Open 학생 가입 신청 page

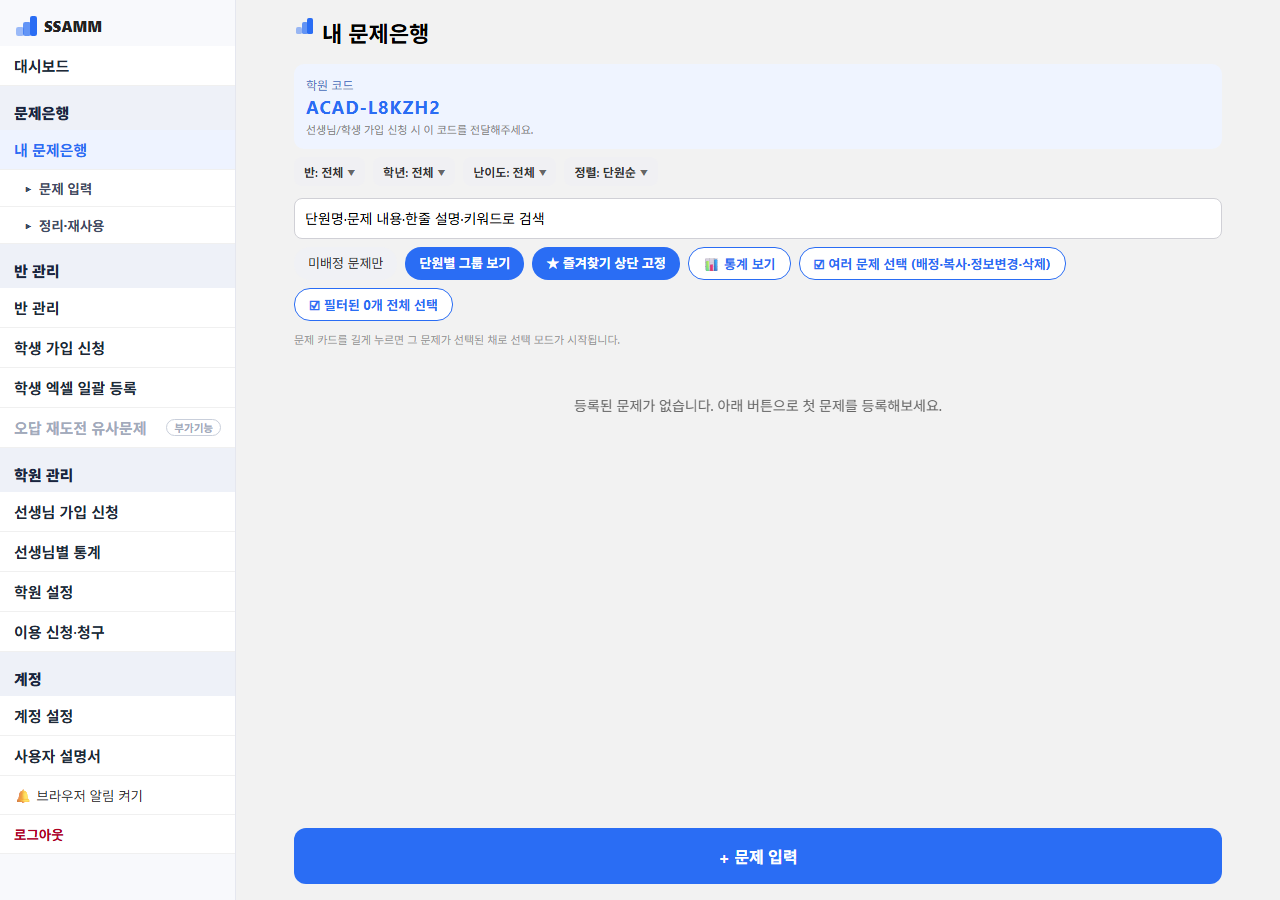117,348
